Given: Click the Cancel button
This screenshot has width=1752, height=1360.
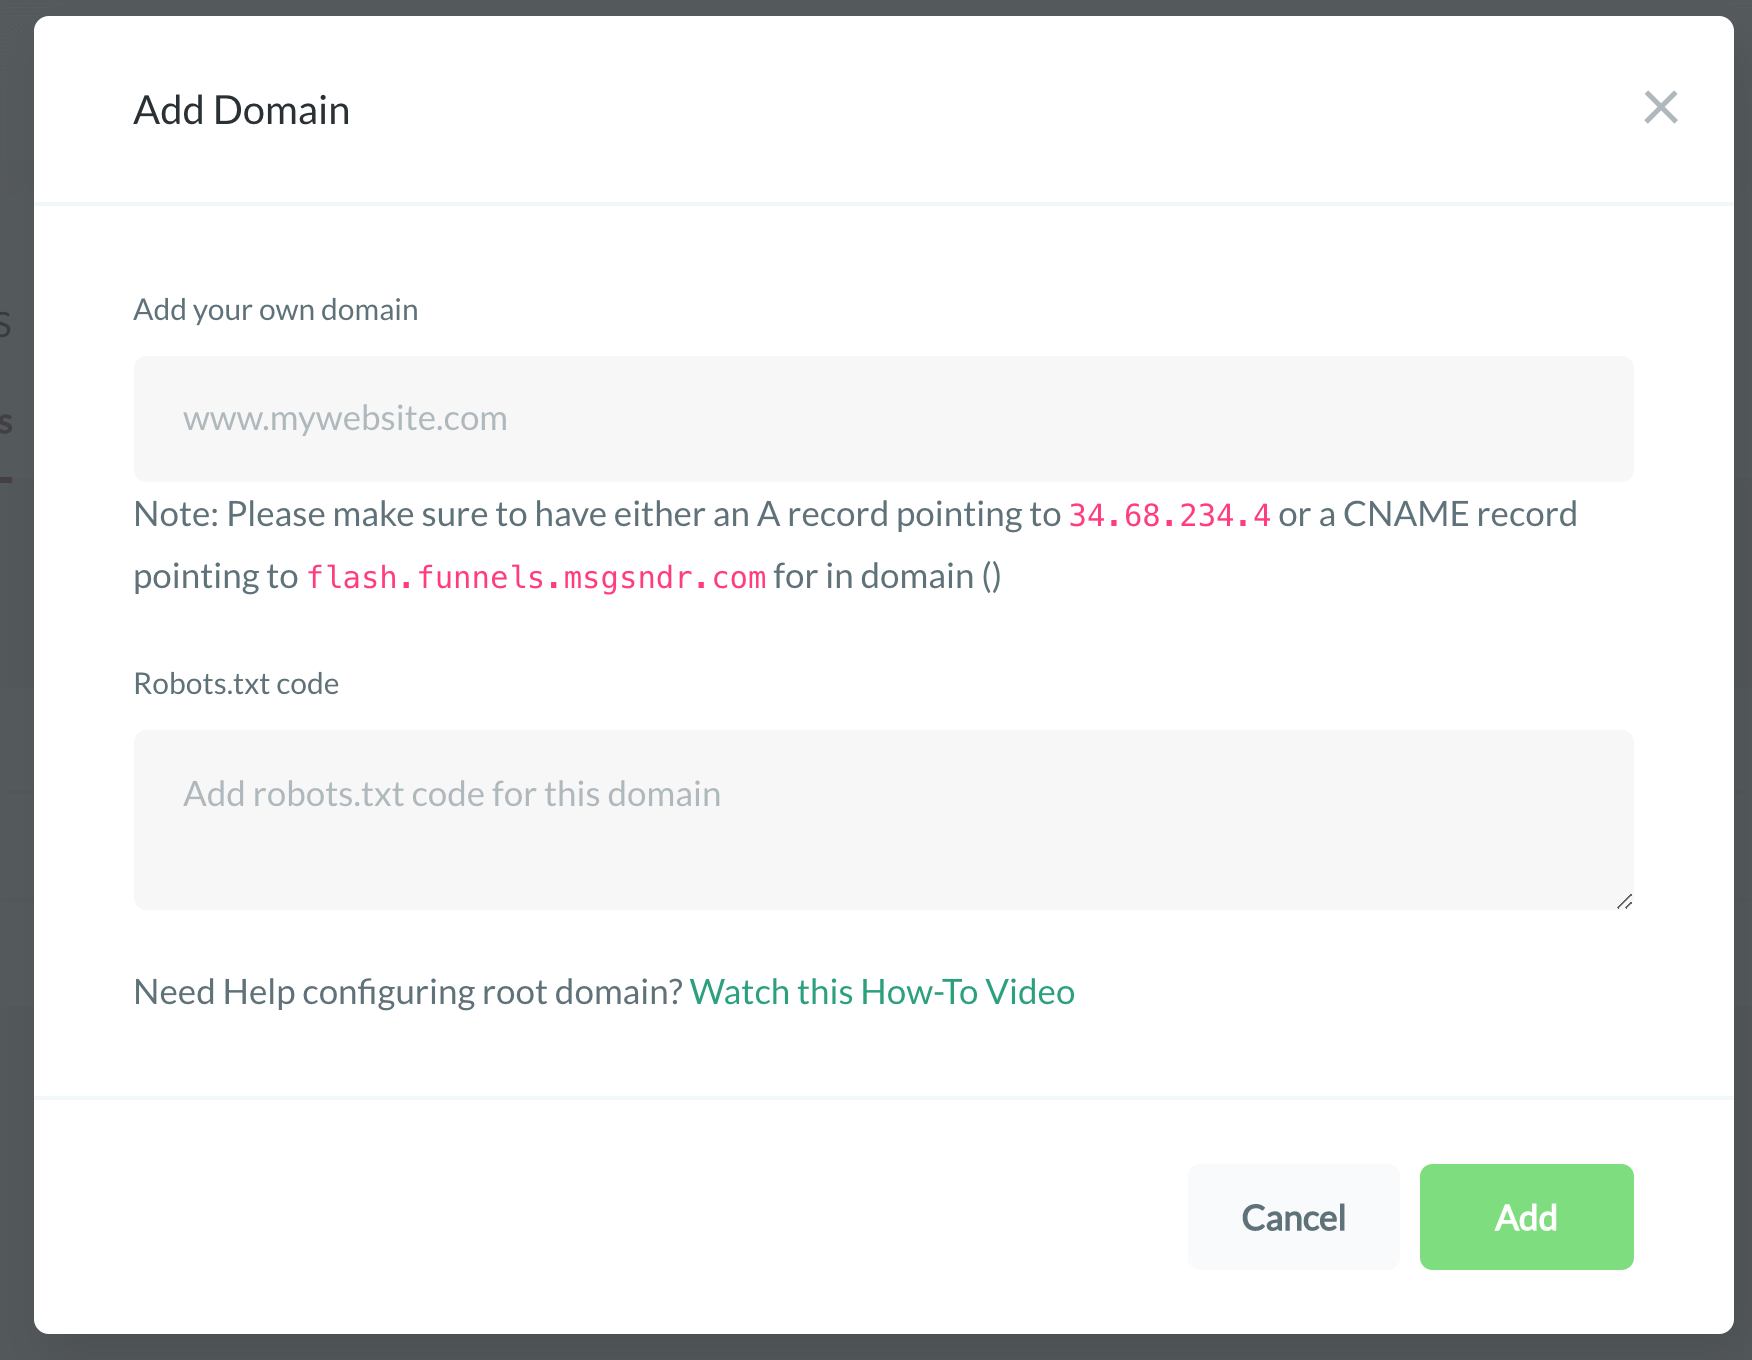Looking at the screenshot, I should (1293, 1217).
